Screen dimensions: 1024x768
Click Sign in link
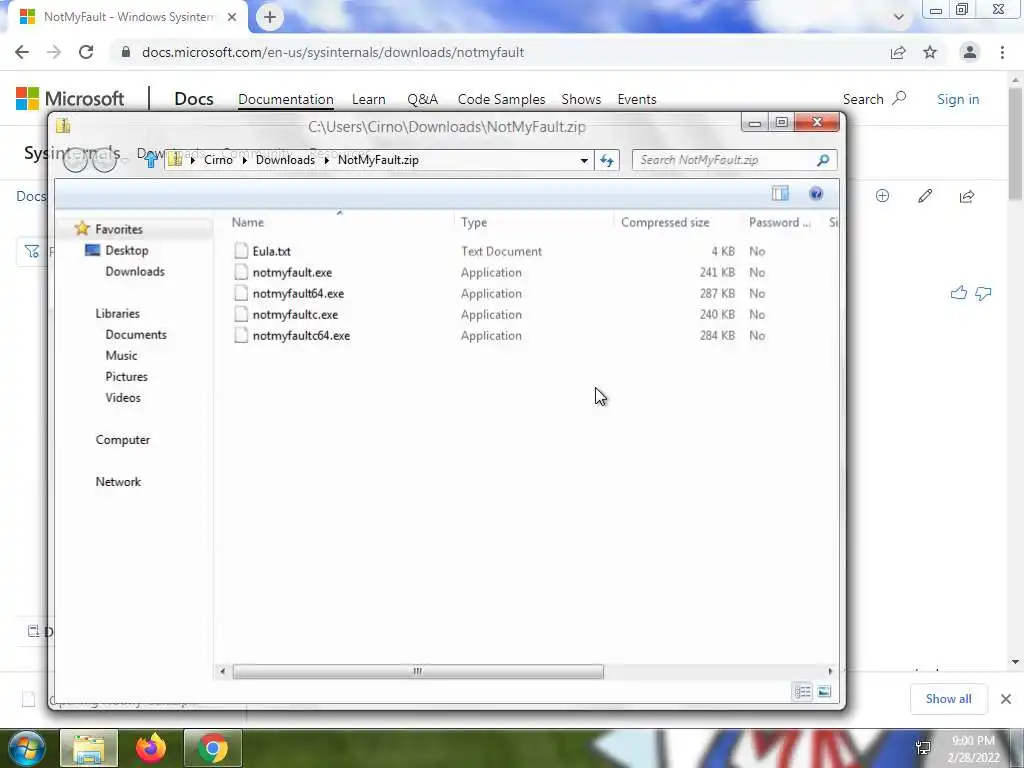coord(957,99)
